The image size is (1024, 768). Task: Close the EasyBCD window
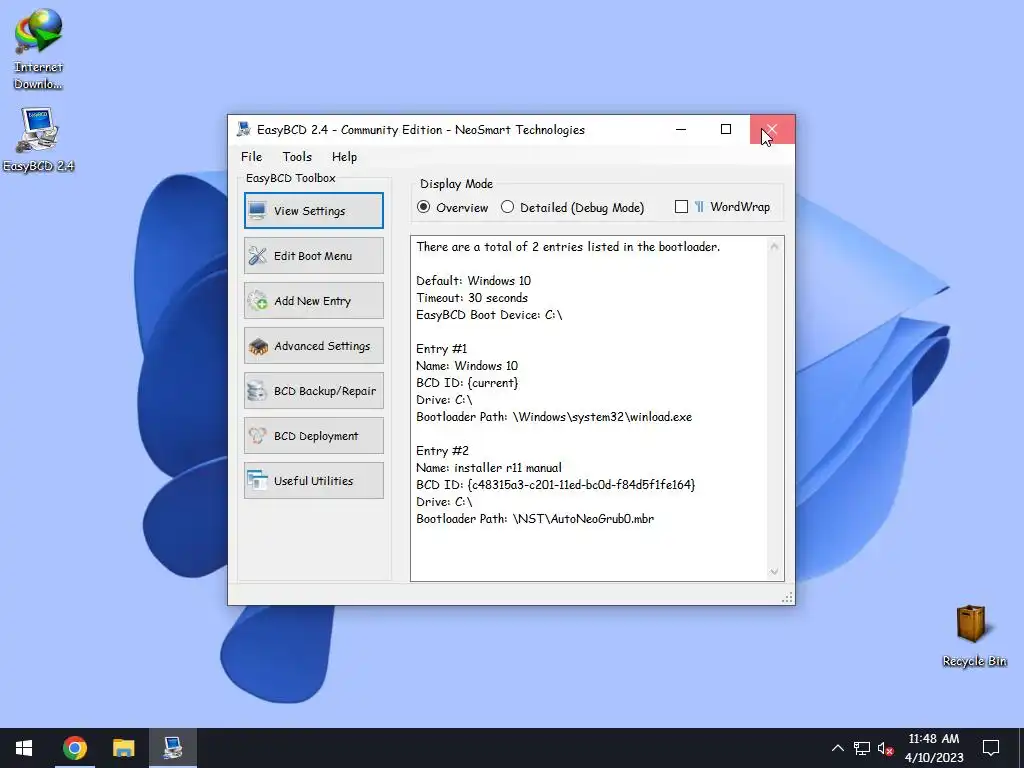pos(772,129)
